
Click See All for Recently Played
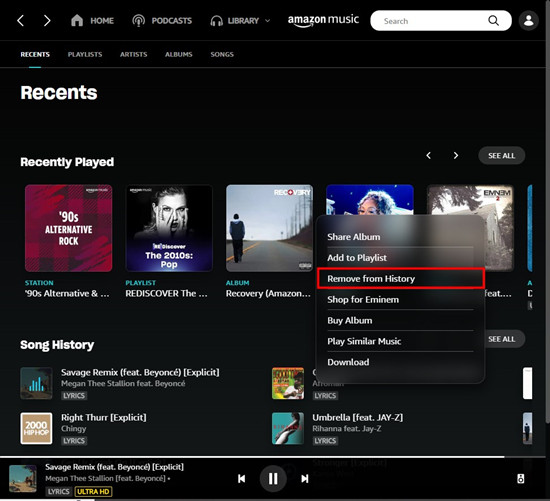502,155
